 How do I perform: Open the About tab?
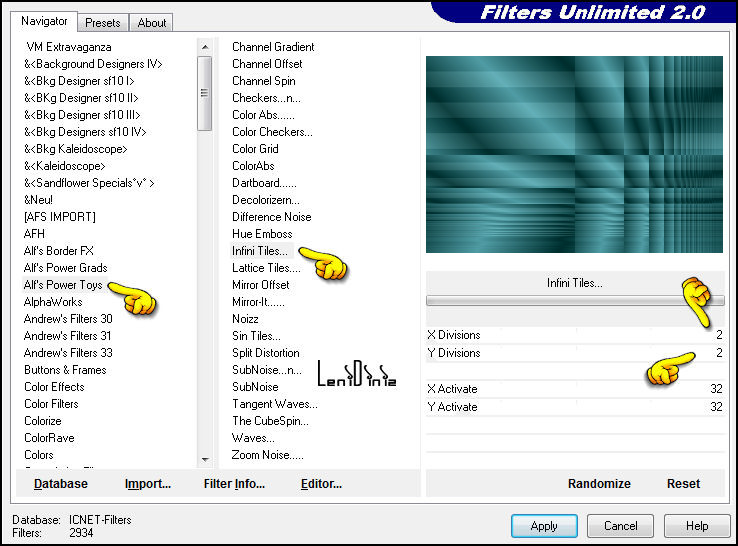click(x=152, y=22)
